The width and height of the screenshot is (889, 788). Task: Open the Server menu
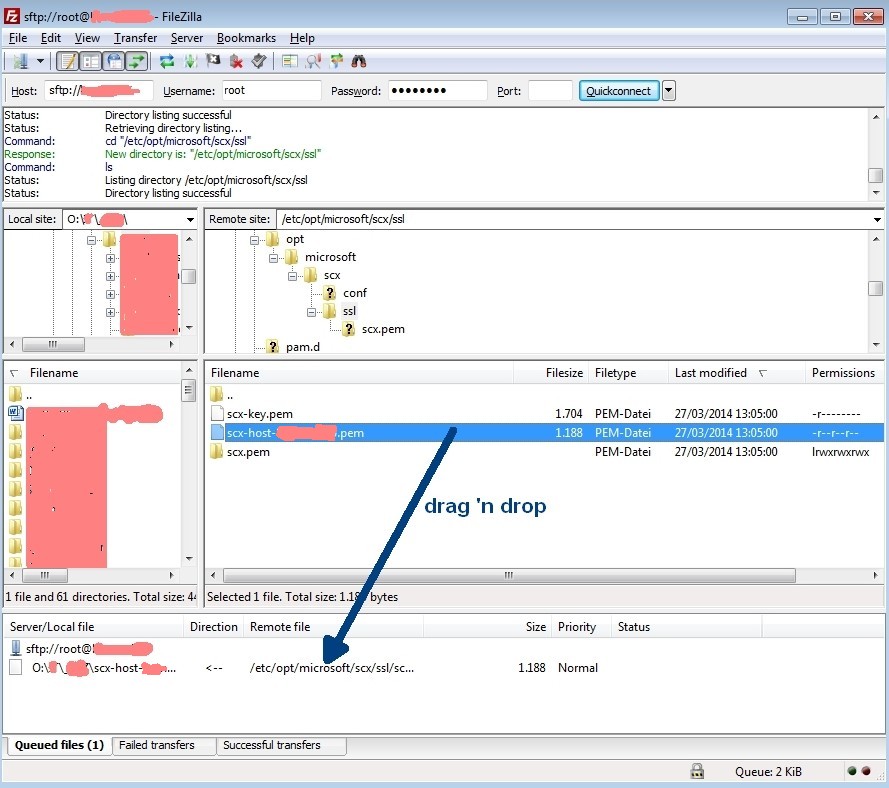187,38
